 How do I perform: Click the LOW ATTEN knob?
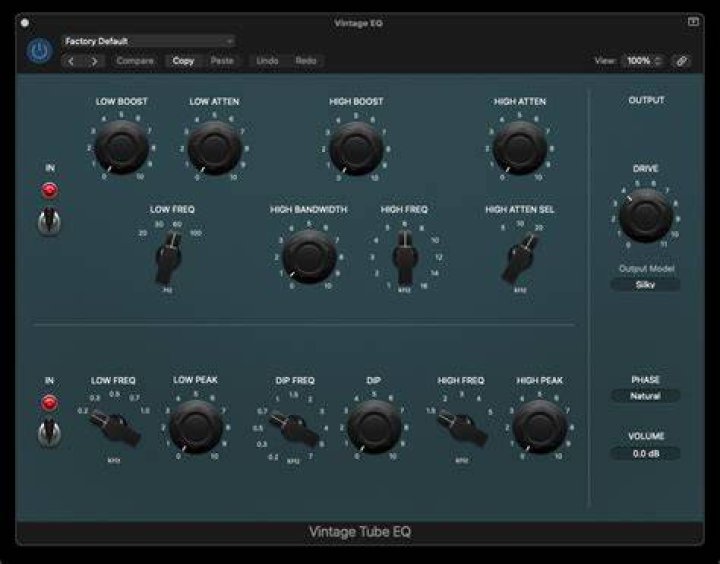(214, 147)
